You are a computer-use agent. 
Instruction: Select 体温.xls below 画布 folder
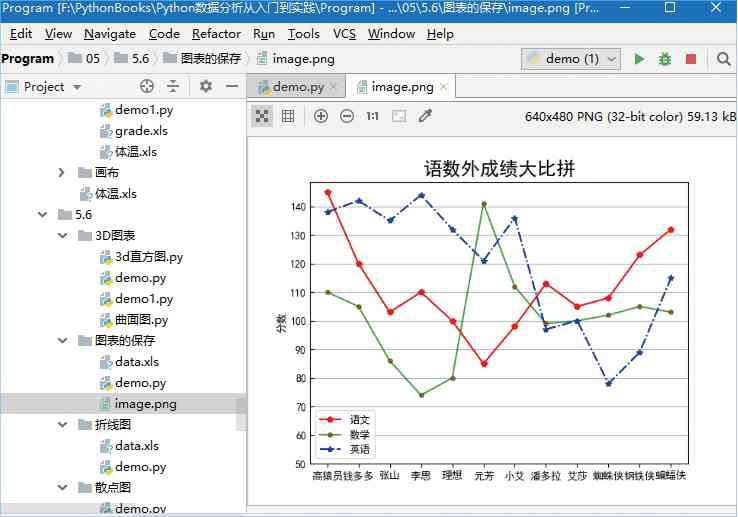[108, 194]
